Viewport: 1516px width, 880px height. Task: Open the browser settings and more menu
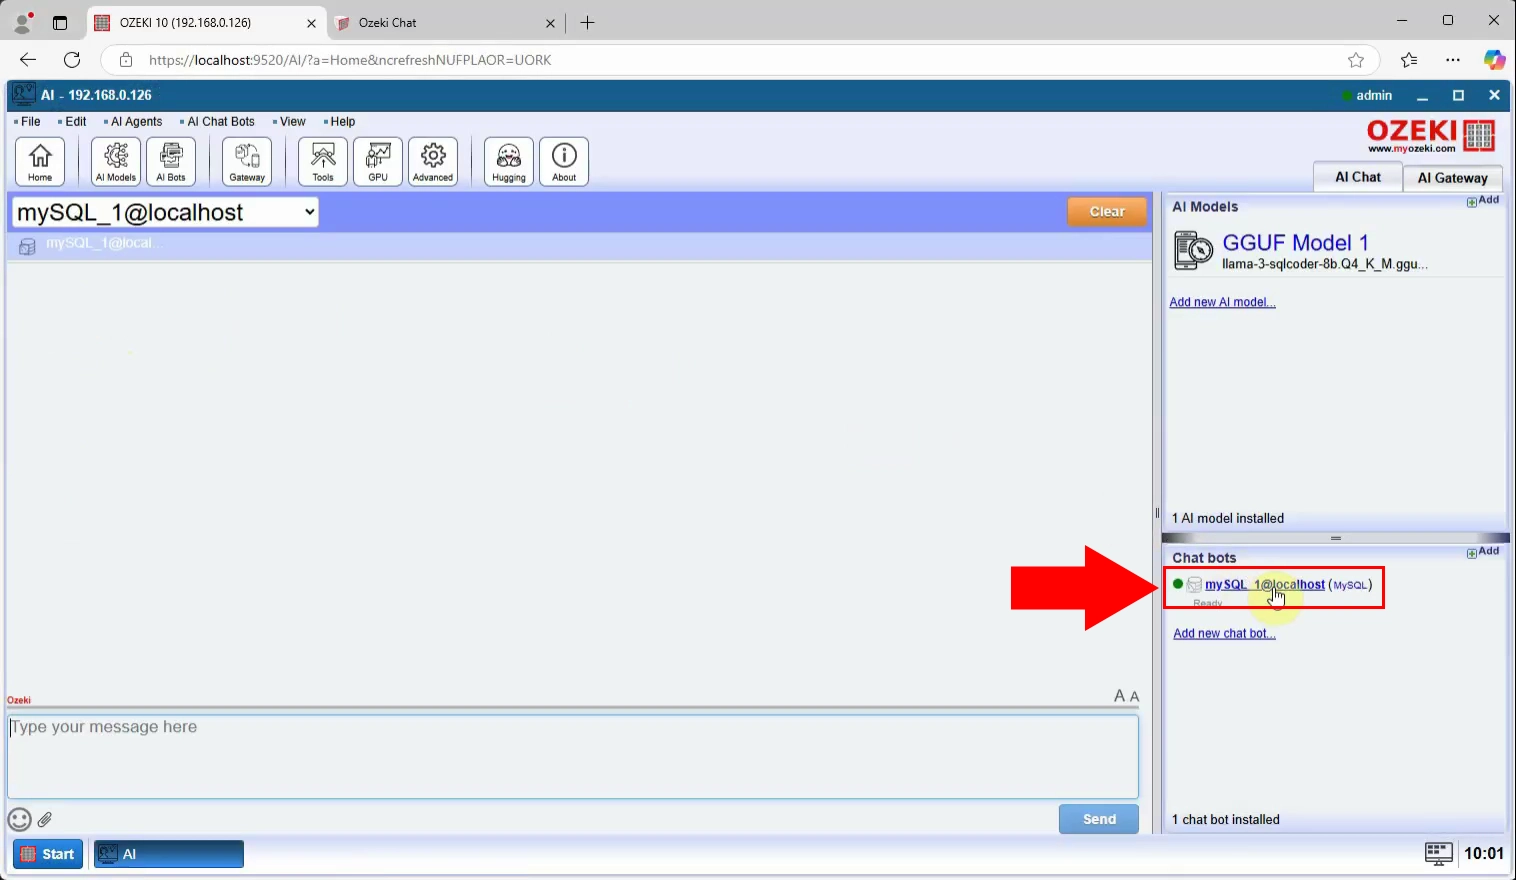coord(1453,60)
